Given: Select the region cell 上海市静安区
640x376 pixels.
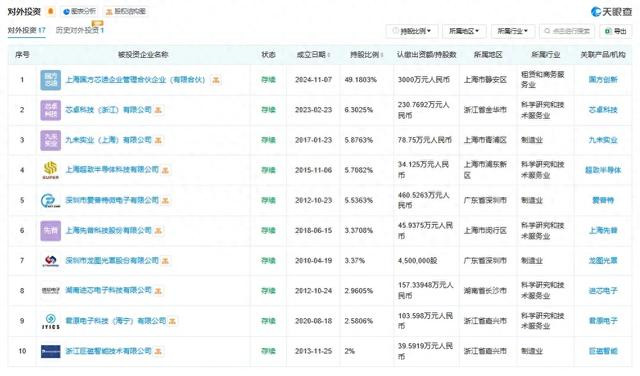Looking at the screenshot, I should (x=485, y=80).
